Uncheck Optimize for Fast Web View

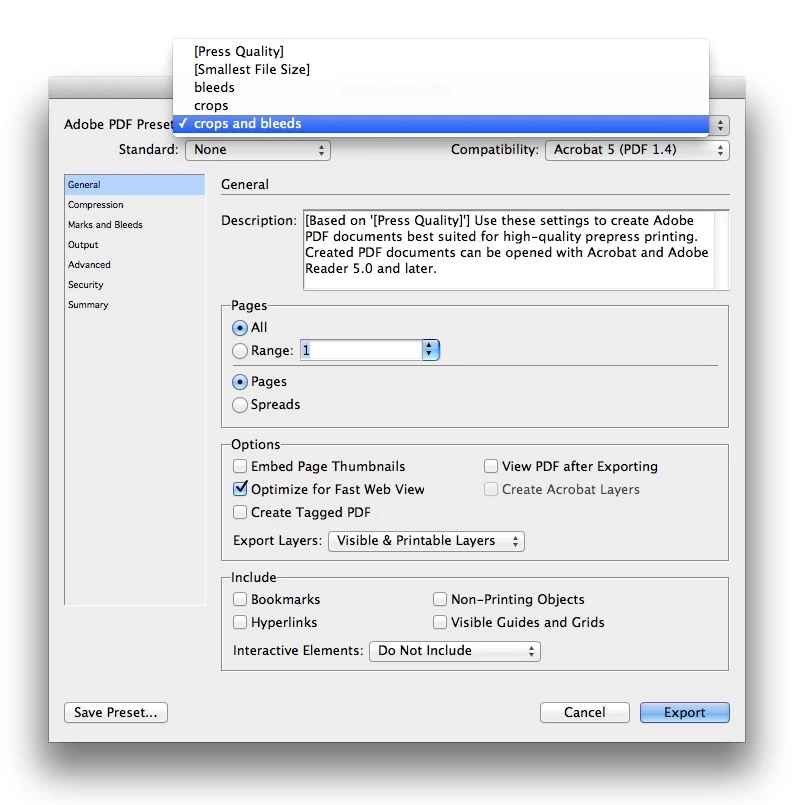click(x=240, y=489)
